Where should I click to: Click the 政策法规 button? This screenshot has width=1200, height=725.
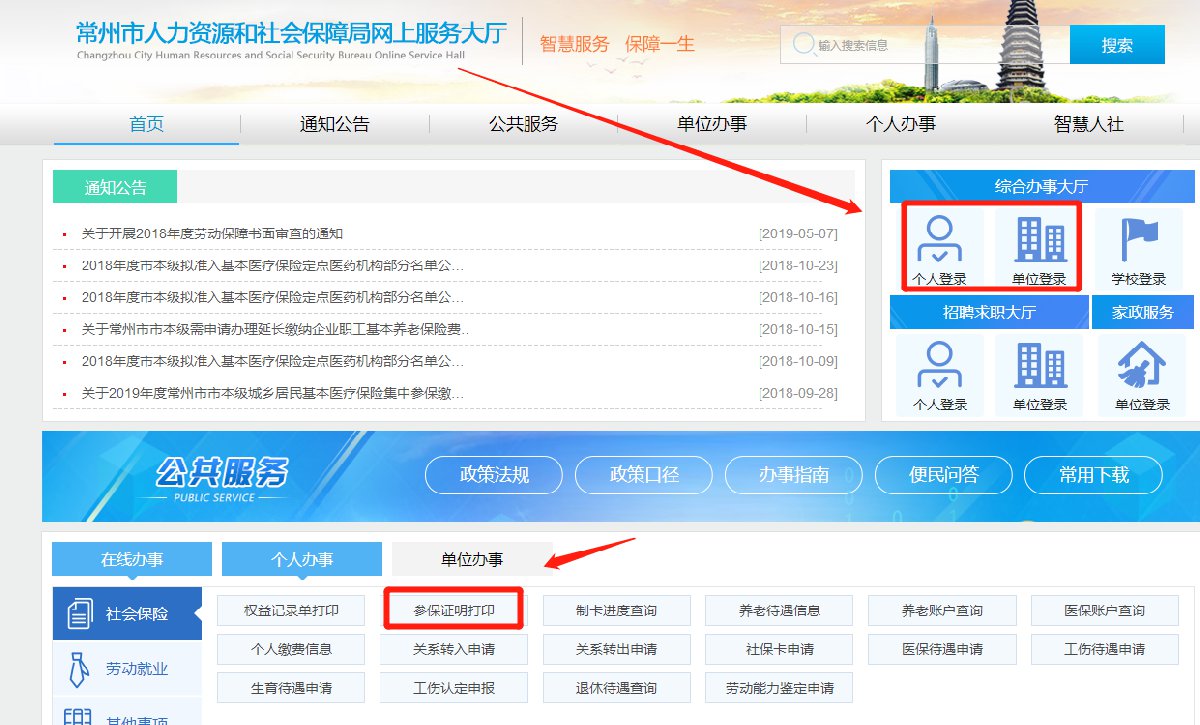[x=494, y=475]
